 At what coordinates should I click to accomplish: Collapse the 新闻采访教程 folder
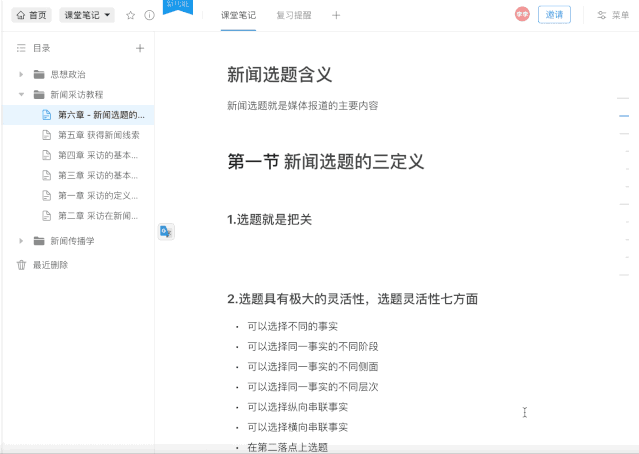coord(21,95)
